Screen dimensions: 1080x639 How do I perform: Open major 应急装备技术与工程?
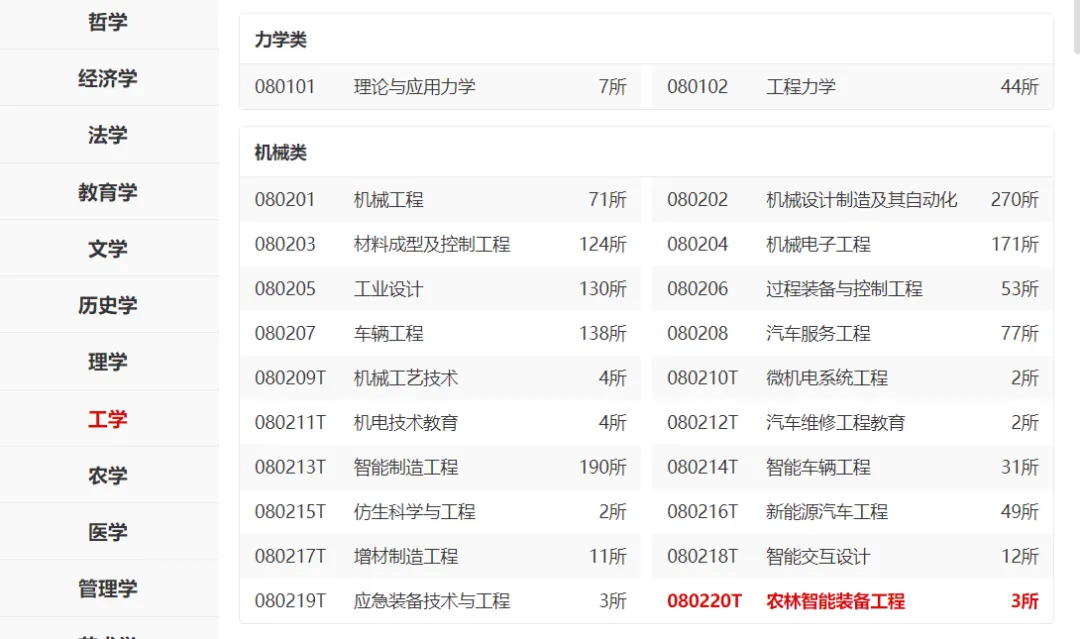tap(432, 601)
